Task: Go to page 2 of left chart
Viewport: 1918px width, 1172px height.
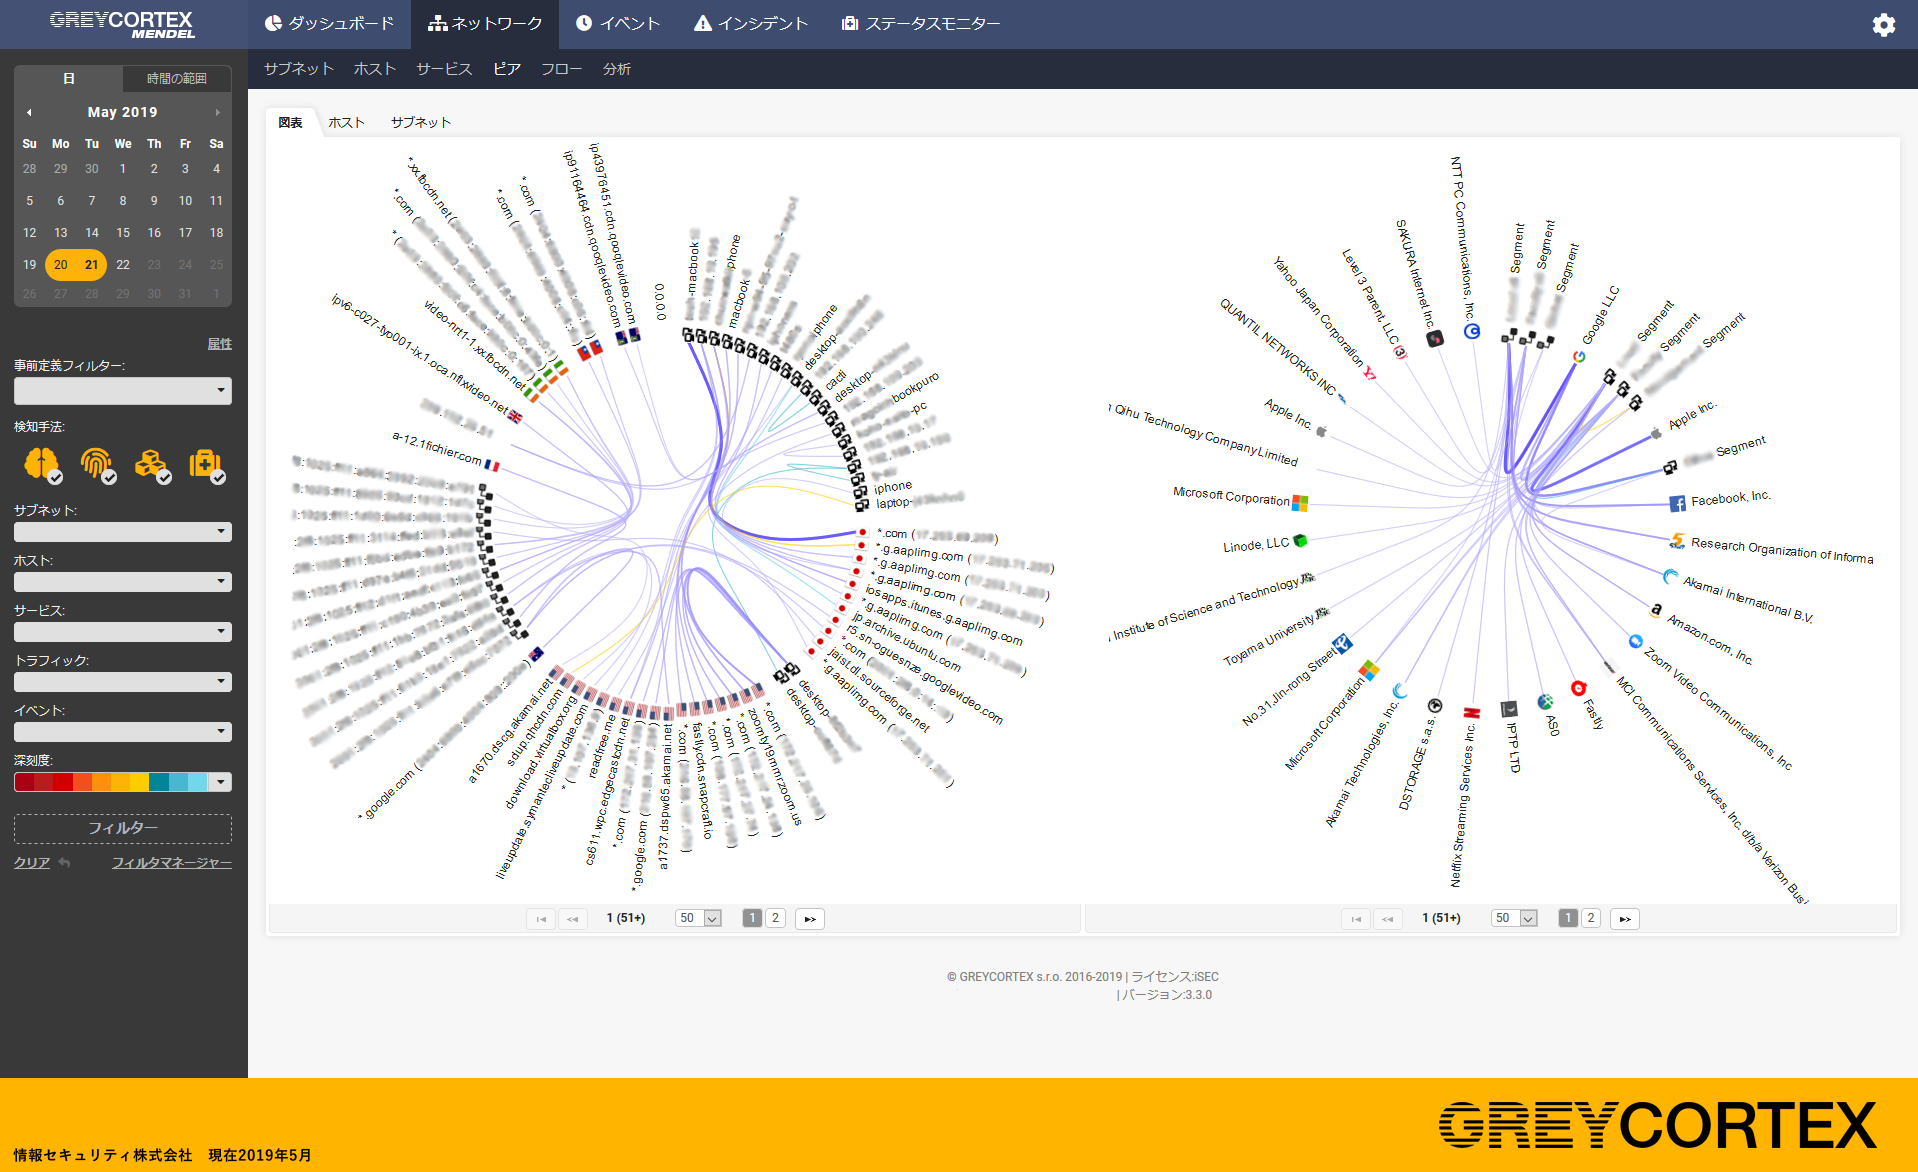Action: point(775,918)
